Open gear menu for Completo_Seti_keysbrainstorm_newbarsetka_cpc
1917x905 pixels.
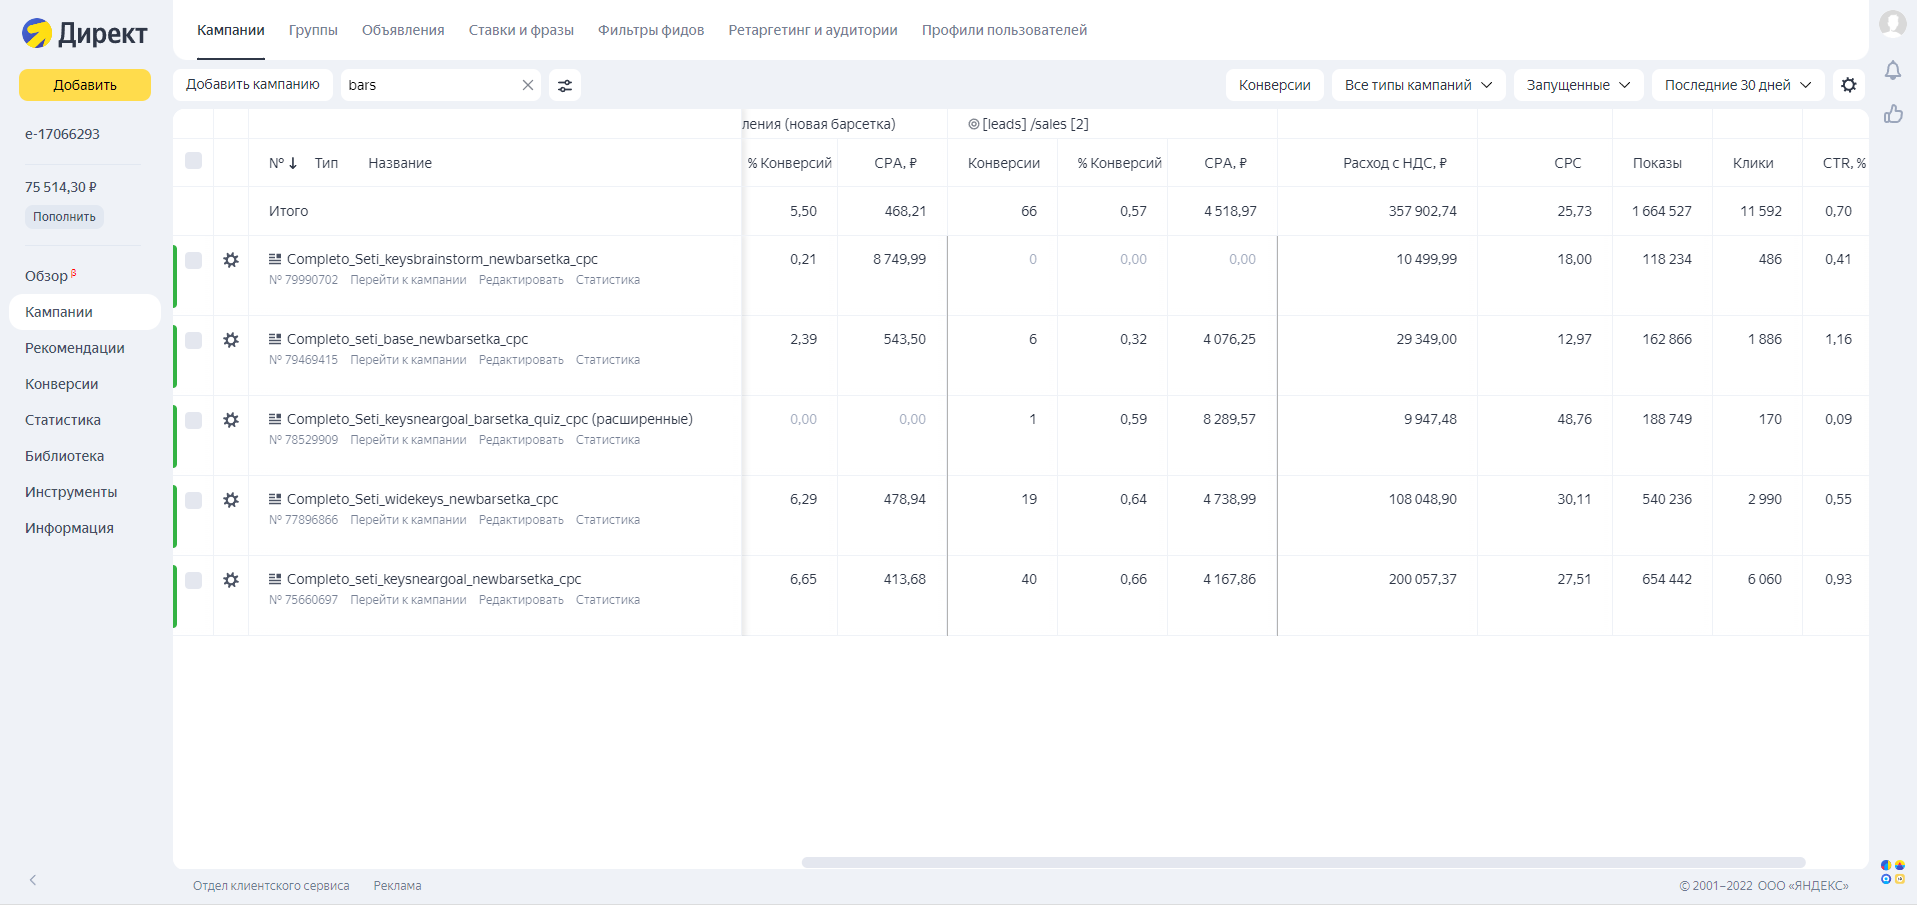(x=231, y=260)
